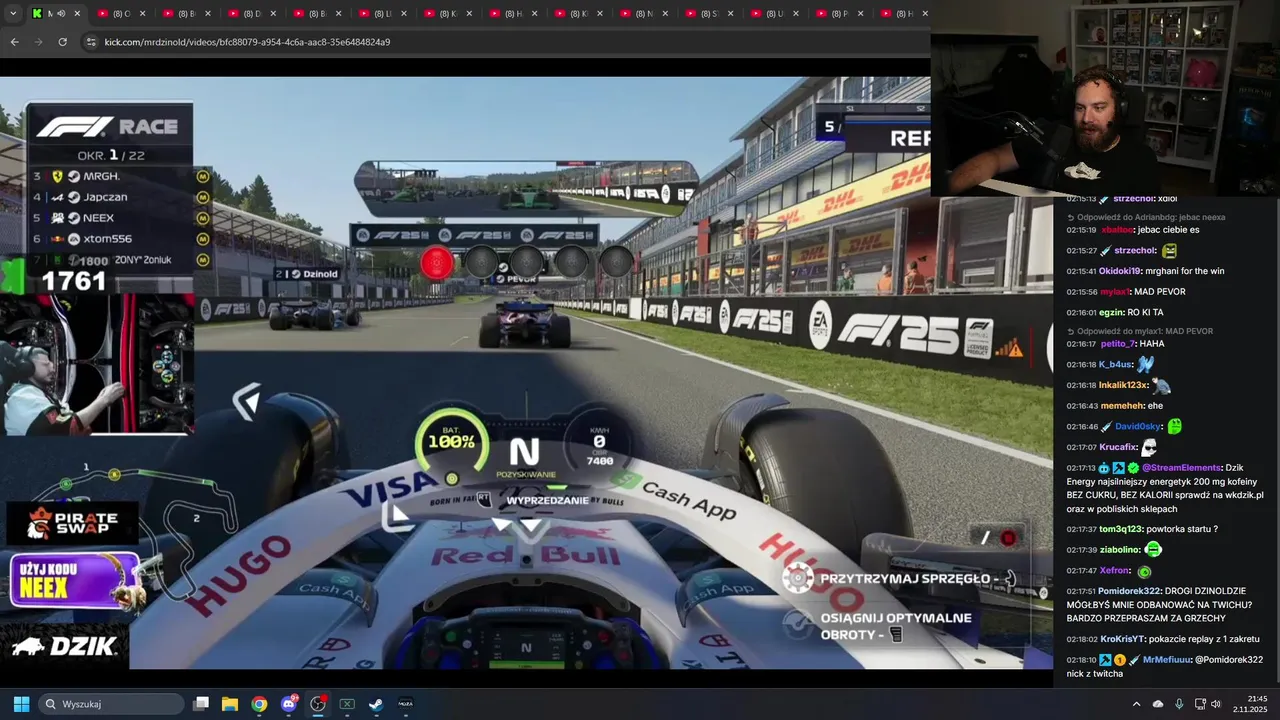The width and height of the screenshot is (1280, 720).
Task: Switch to the YouTube tab labeled "(8) P"
Action: pos(839,13)
